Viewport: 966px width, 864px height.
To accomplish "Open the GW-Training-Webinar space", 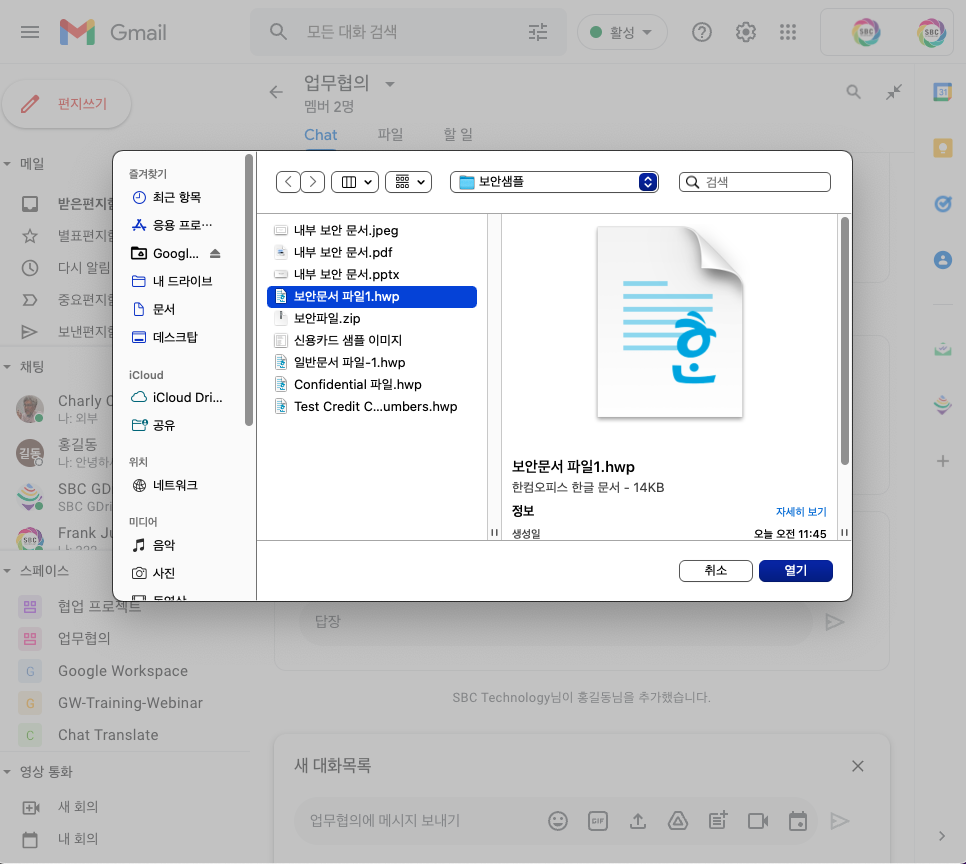I will pyautogui.click(x=130, y=703).
